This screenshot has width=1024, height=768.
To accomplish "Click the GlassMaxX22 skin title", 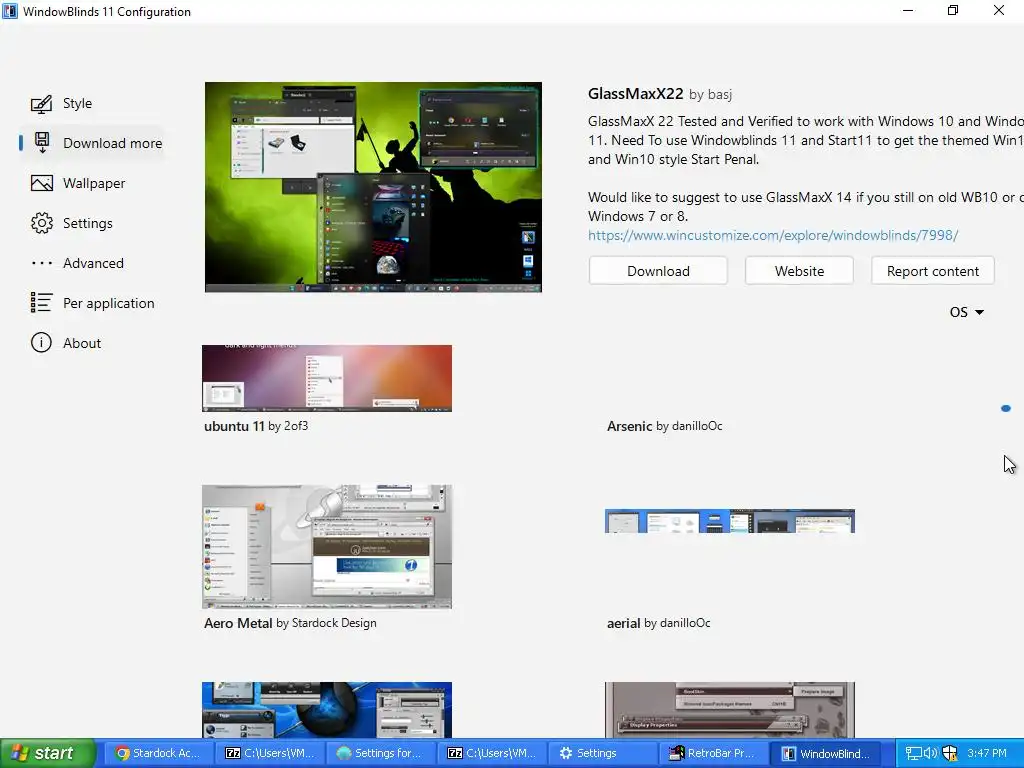I will [635, 94].
